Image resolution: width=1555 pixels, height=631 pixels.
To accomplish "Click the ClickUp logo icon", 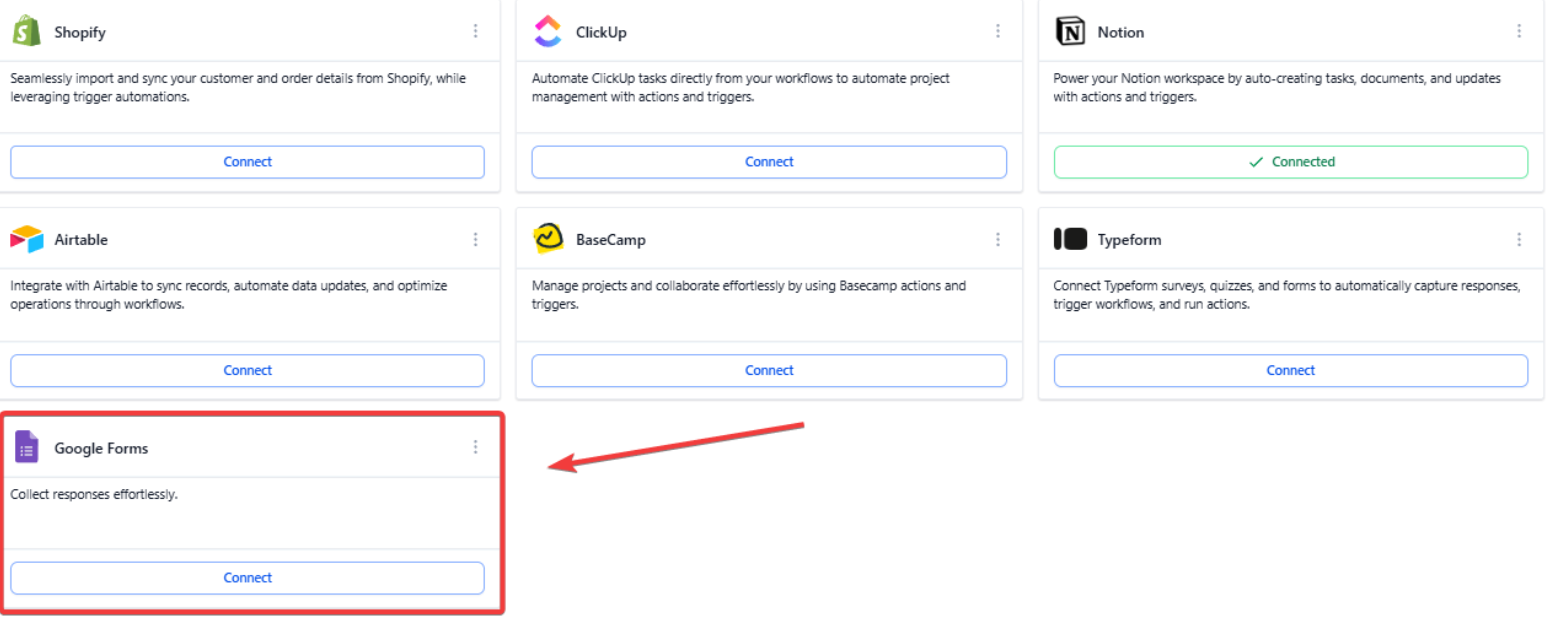I will (548, 31).
